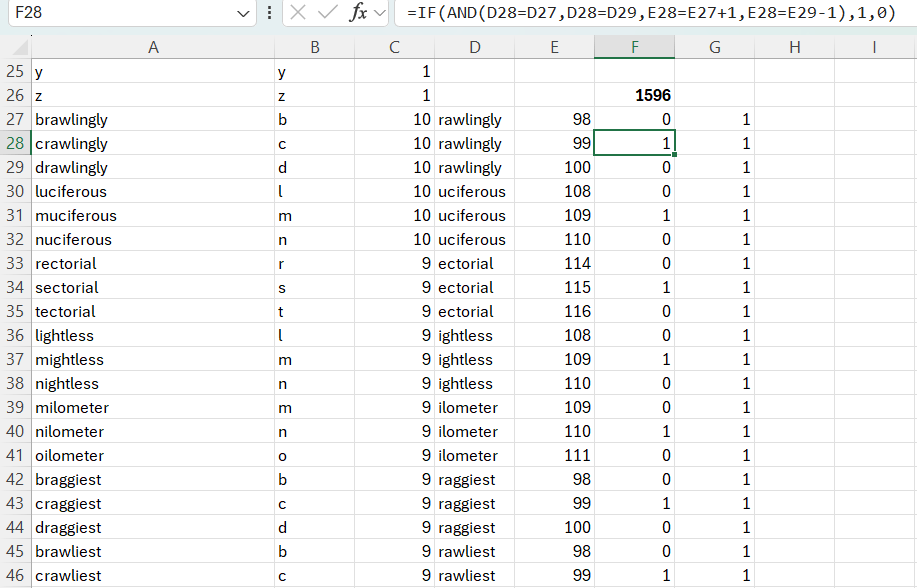917x588 pixels.
Task: Click cell E33 showing 114
Action: [554, 263]
